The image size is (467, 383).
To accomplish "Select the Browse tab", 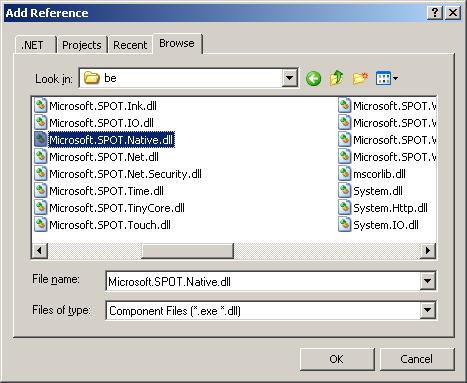I will coord(177,43).
